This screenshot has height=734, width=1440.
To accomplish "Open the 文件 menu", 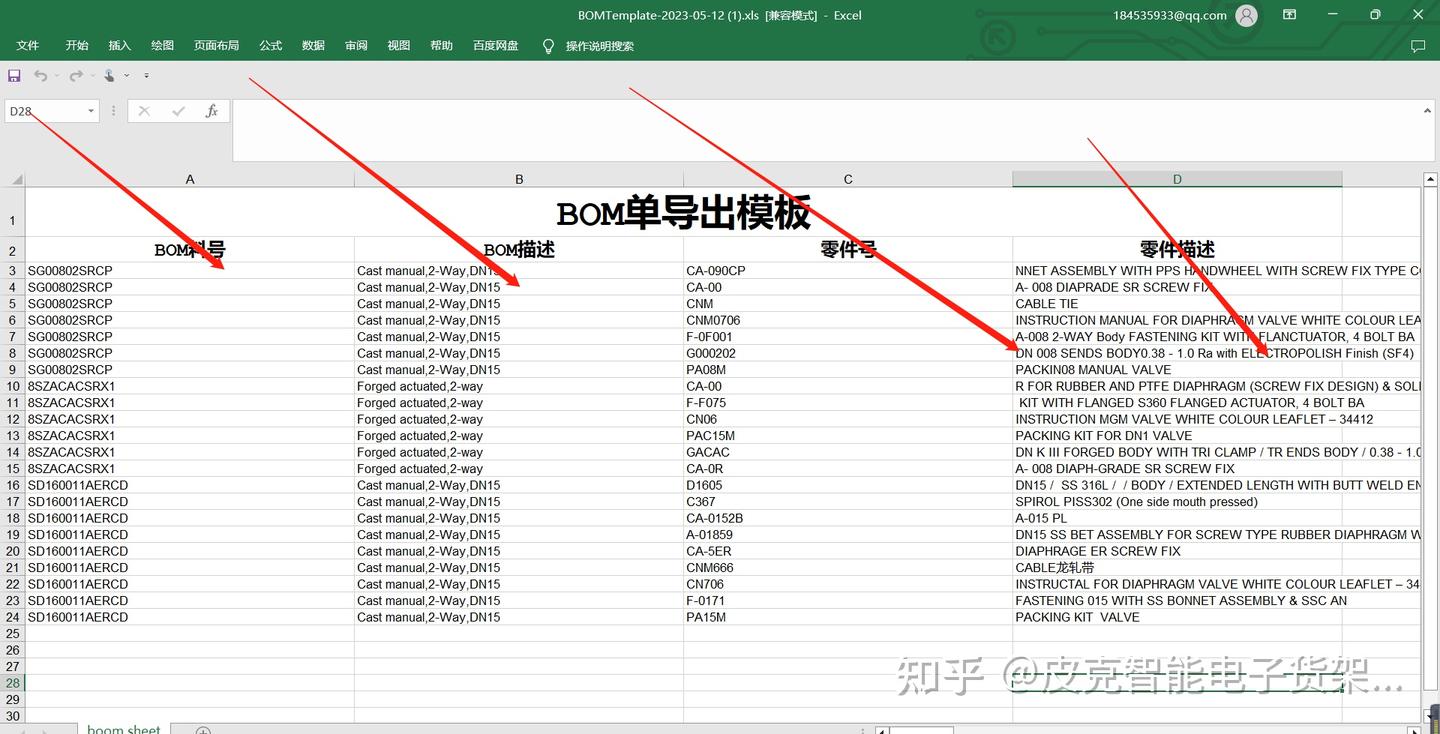I will click(x=28, y=45).
